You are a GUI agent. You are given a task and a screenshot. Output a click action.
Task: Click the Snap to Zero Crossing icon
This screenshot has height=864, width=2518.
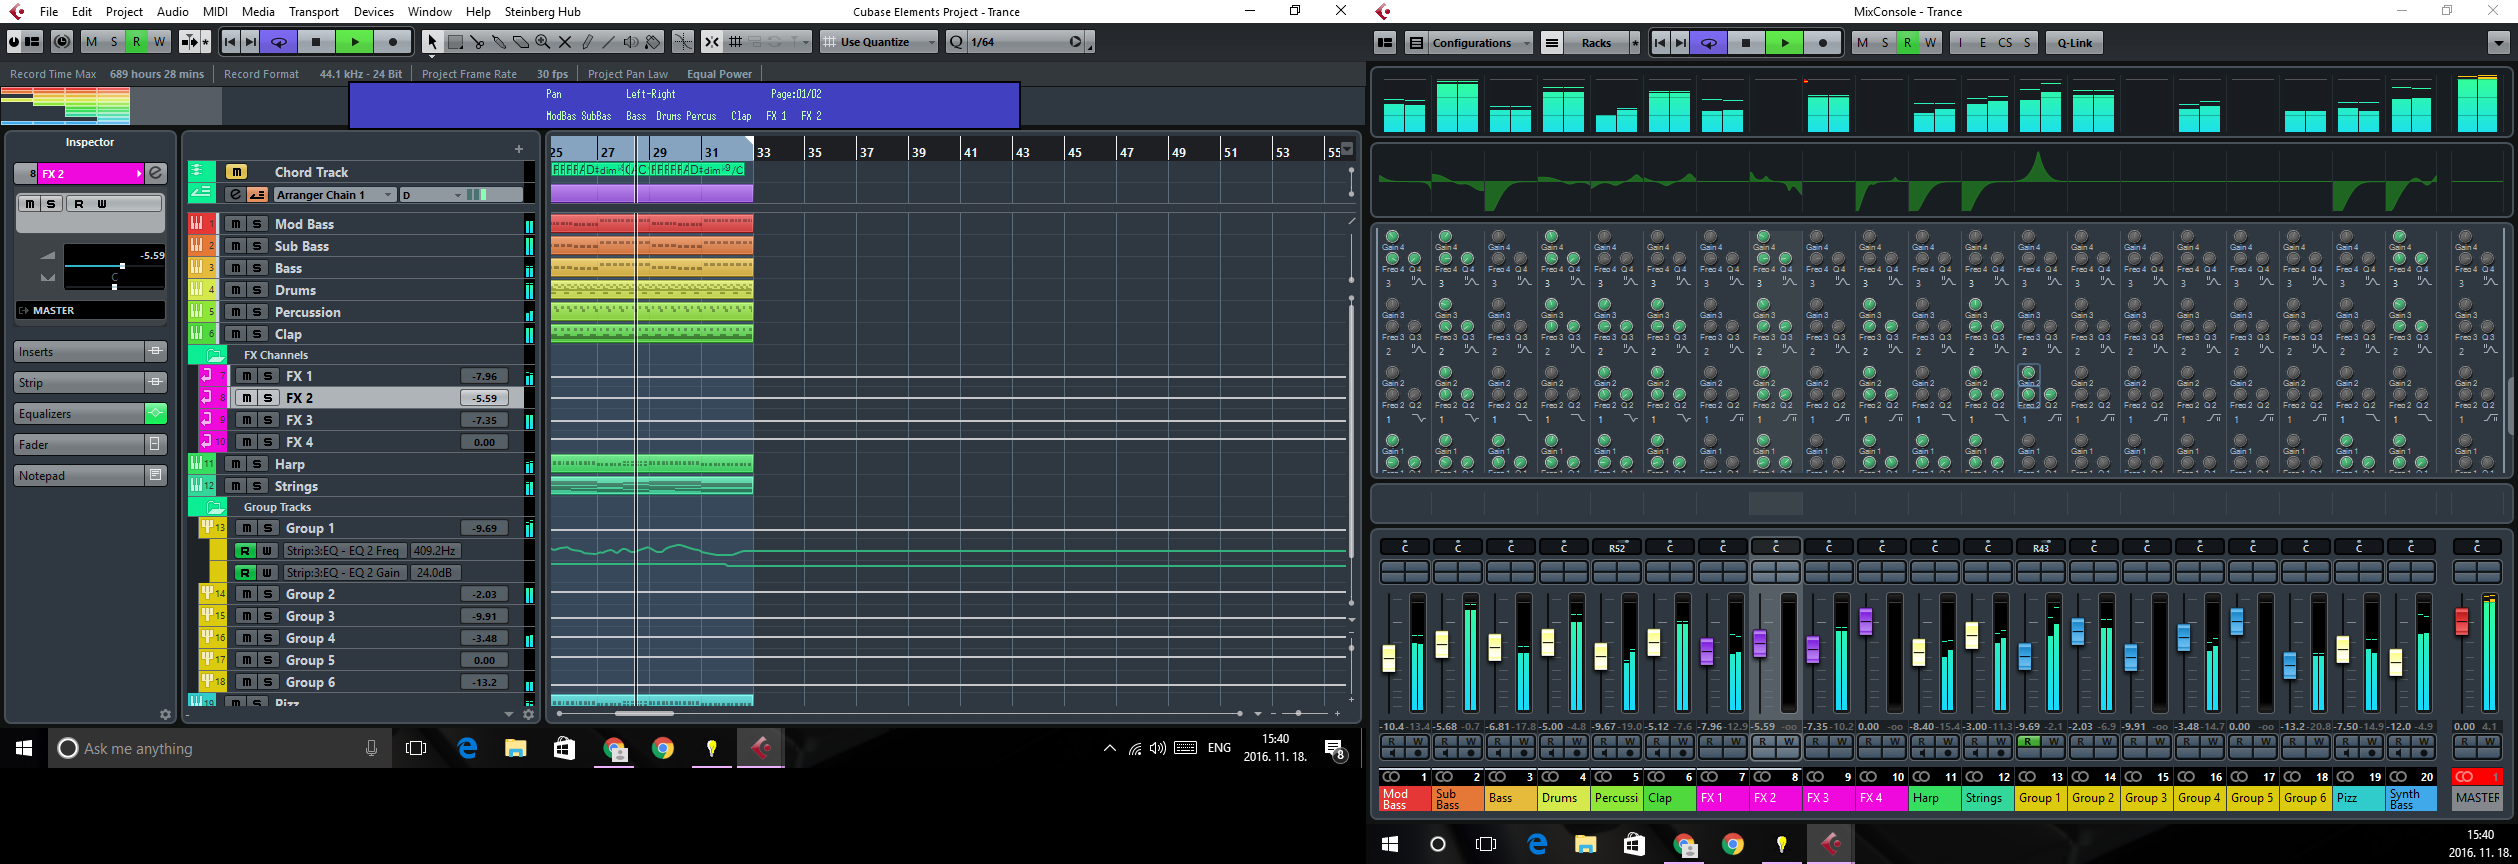point(682,42)
